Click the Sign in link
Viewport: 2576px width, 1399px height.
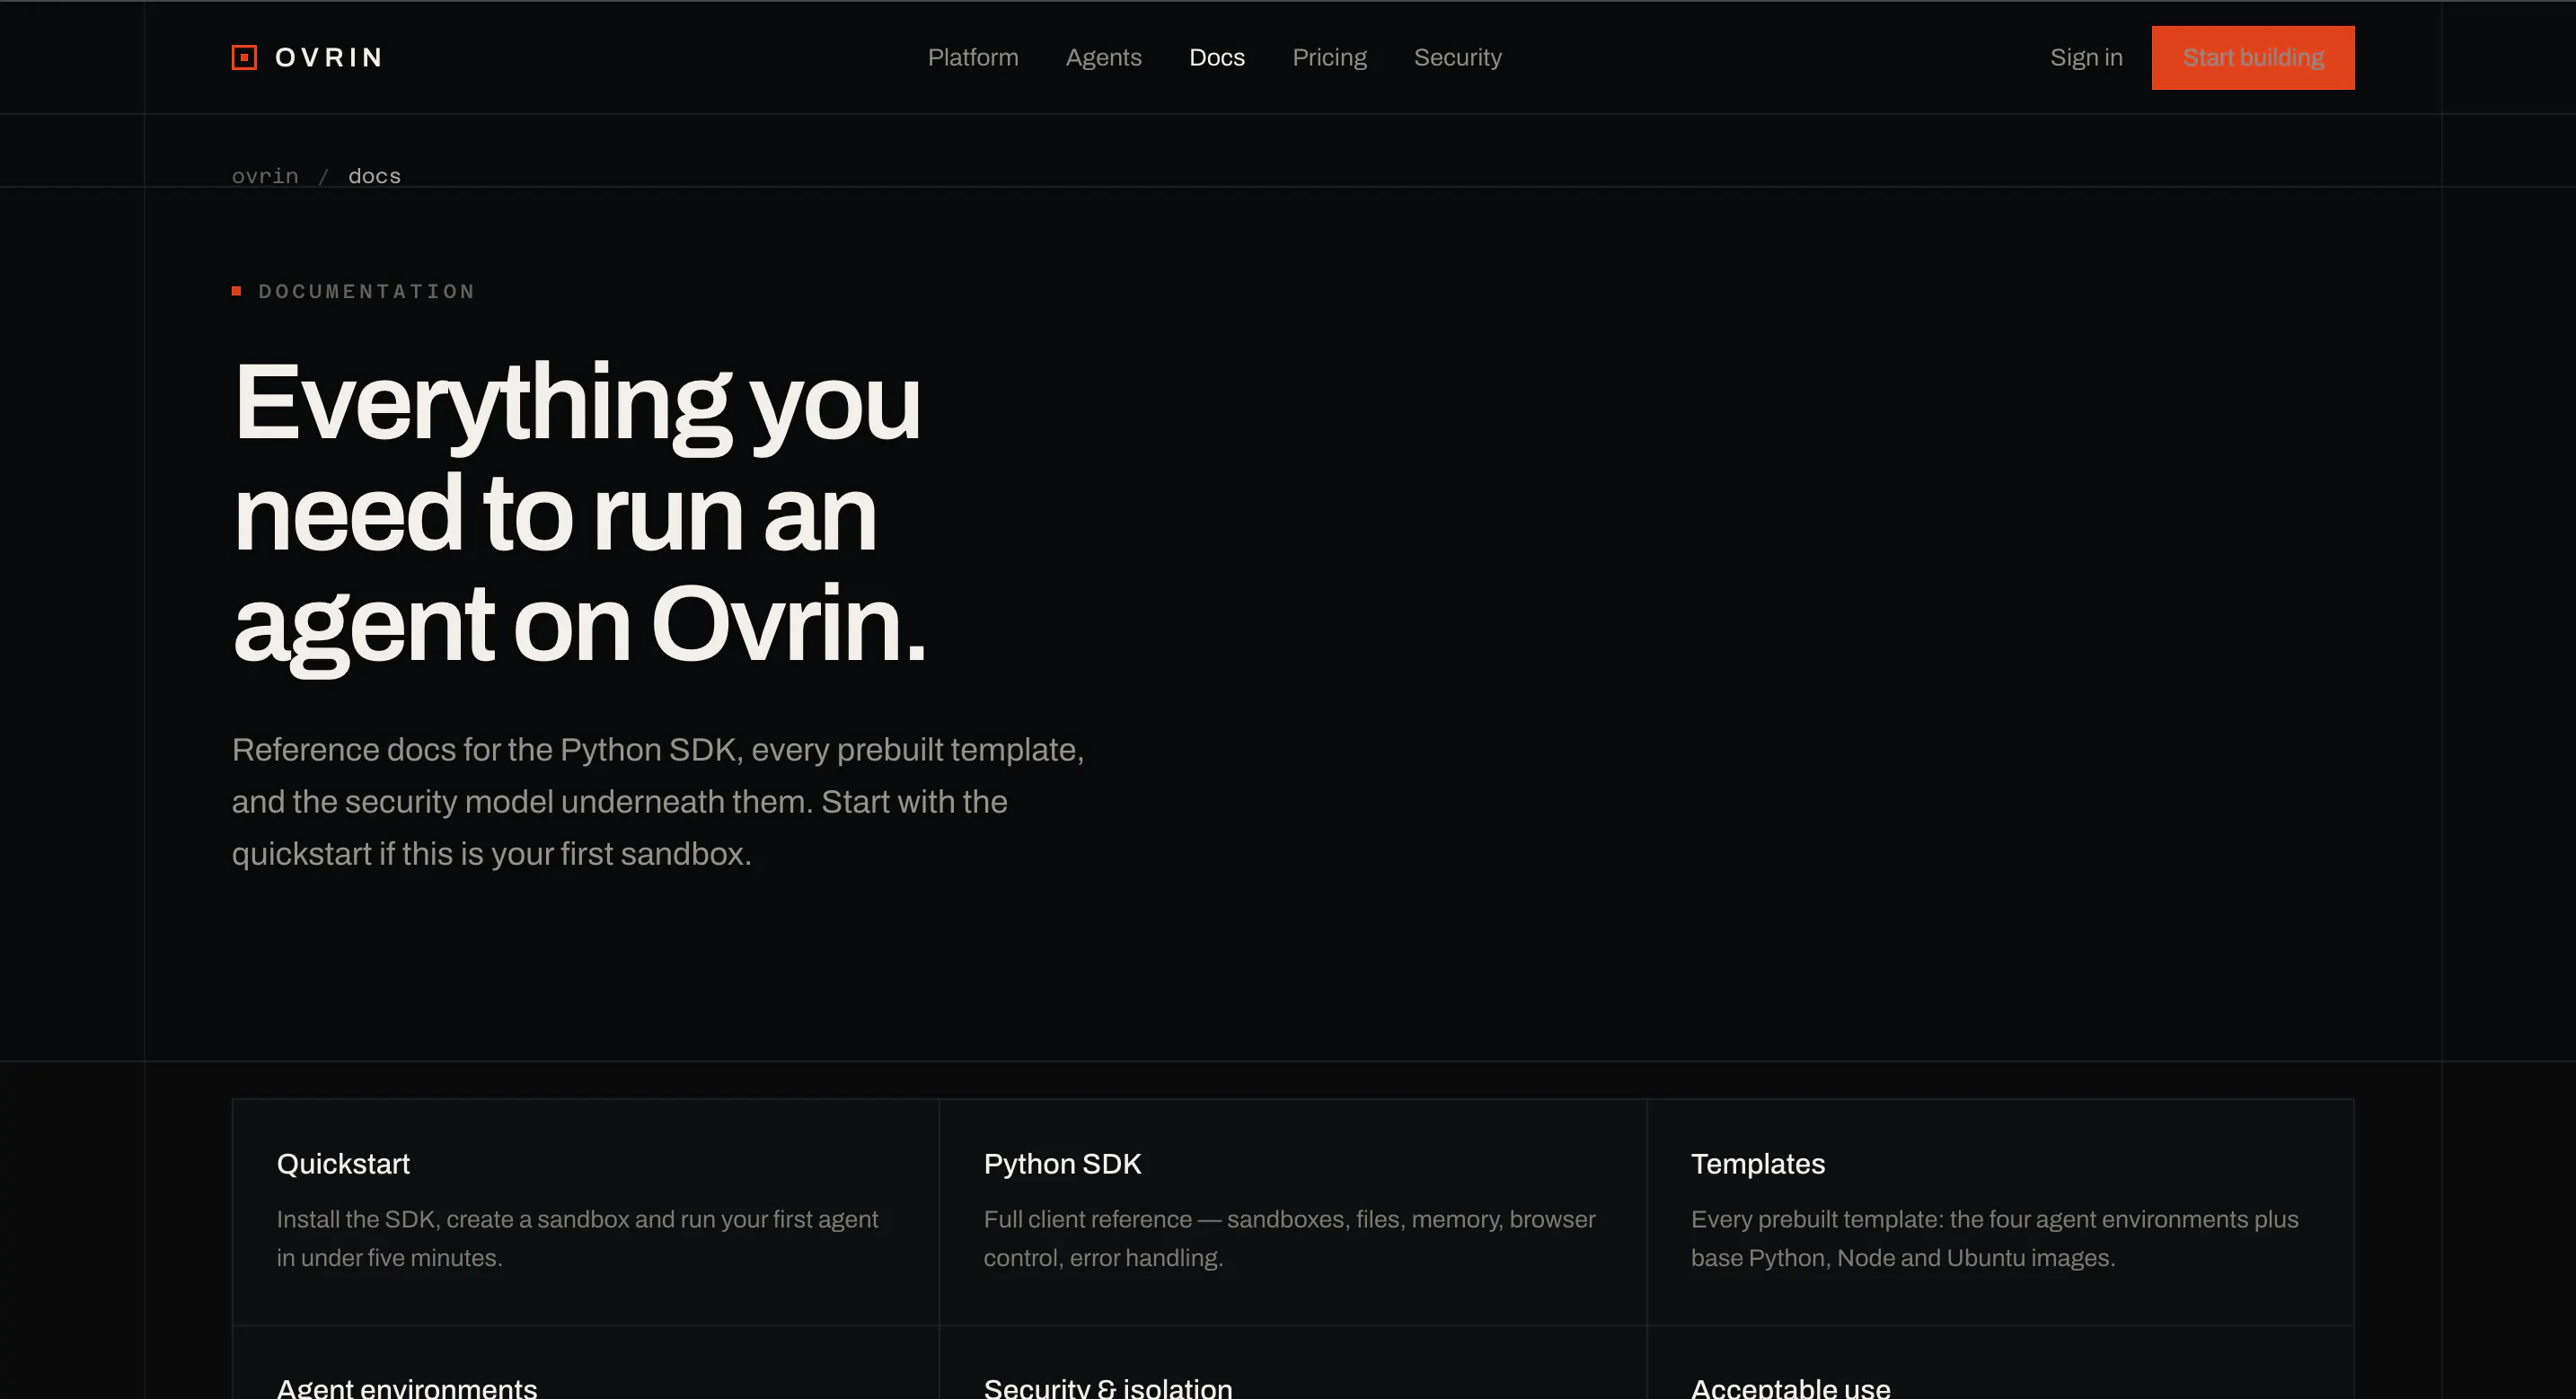coord(2086,57)
